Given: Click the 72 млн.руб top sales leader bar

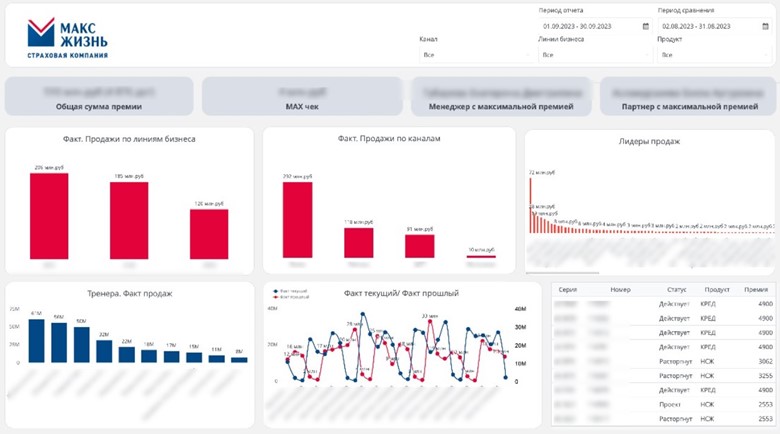Looking at the screenshot, I should click(x=530, y=205).
